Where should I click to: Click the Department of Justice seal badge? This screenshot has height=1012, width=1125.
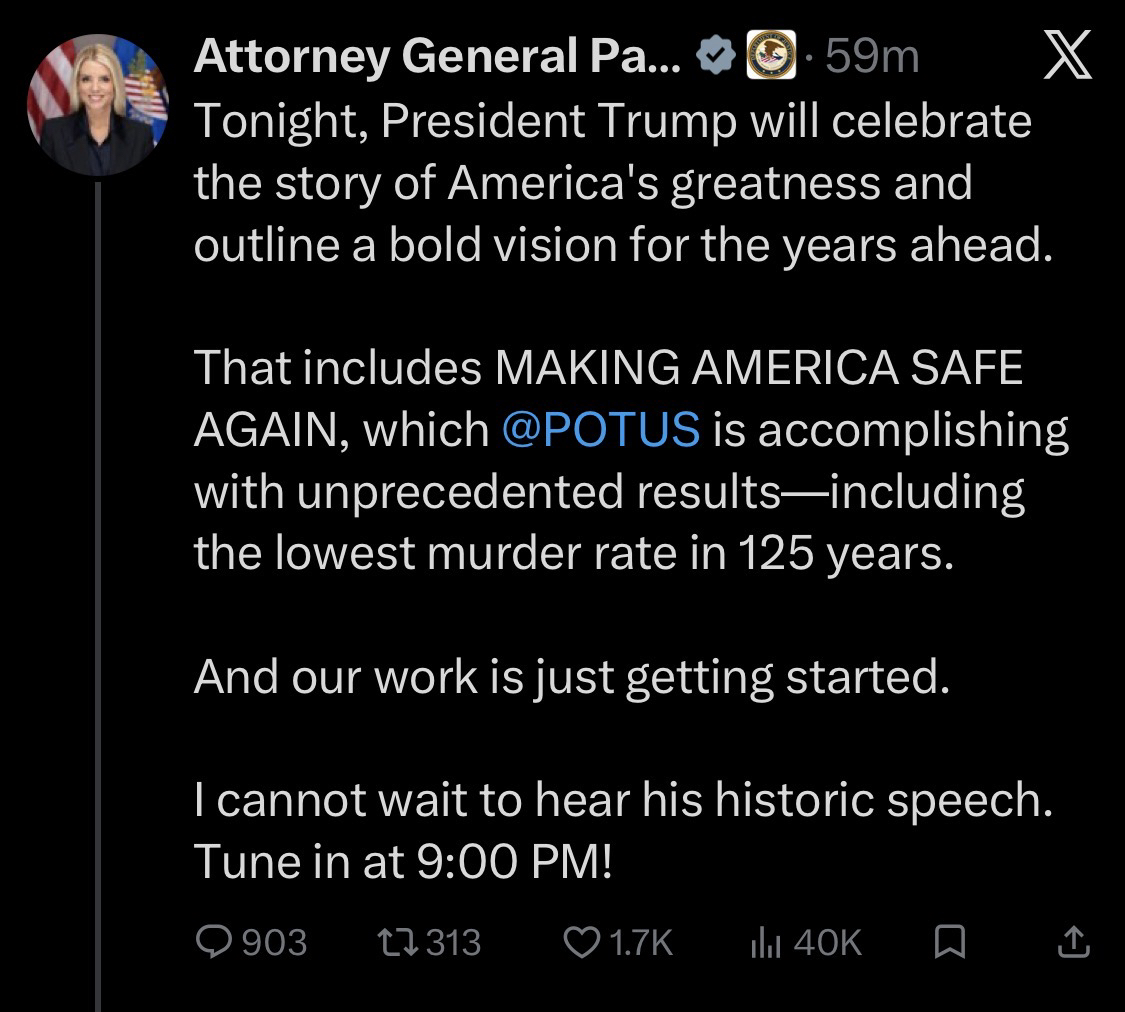[x=768, y=58]
